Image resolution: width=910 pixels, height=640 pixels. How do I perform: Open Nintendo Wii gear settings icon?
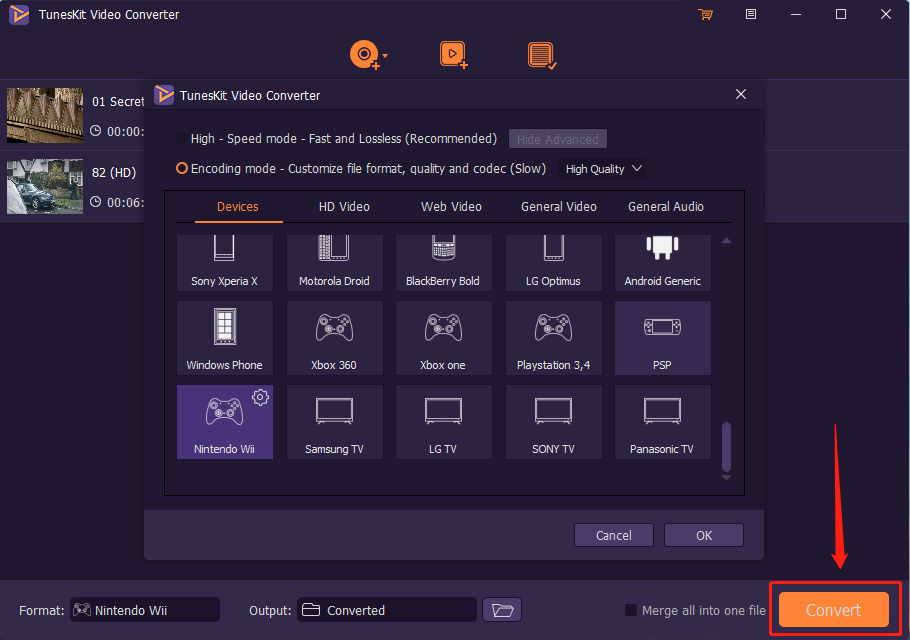261,397
